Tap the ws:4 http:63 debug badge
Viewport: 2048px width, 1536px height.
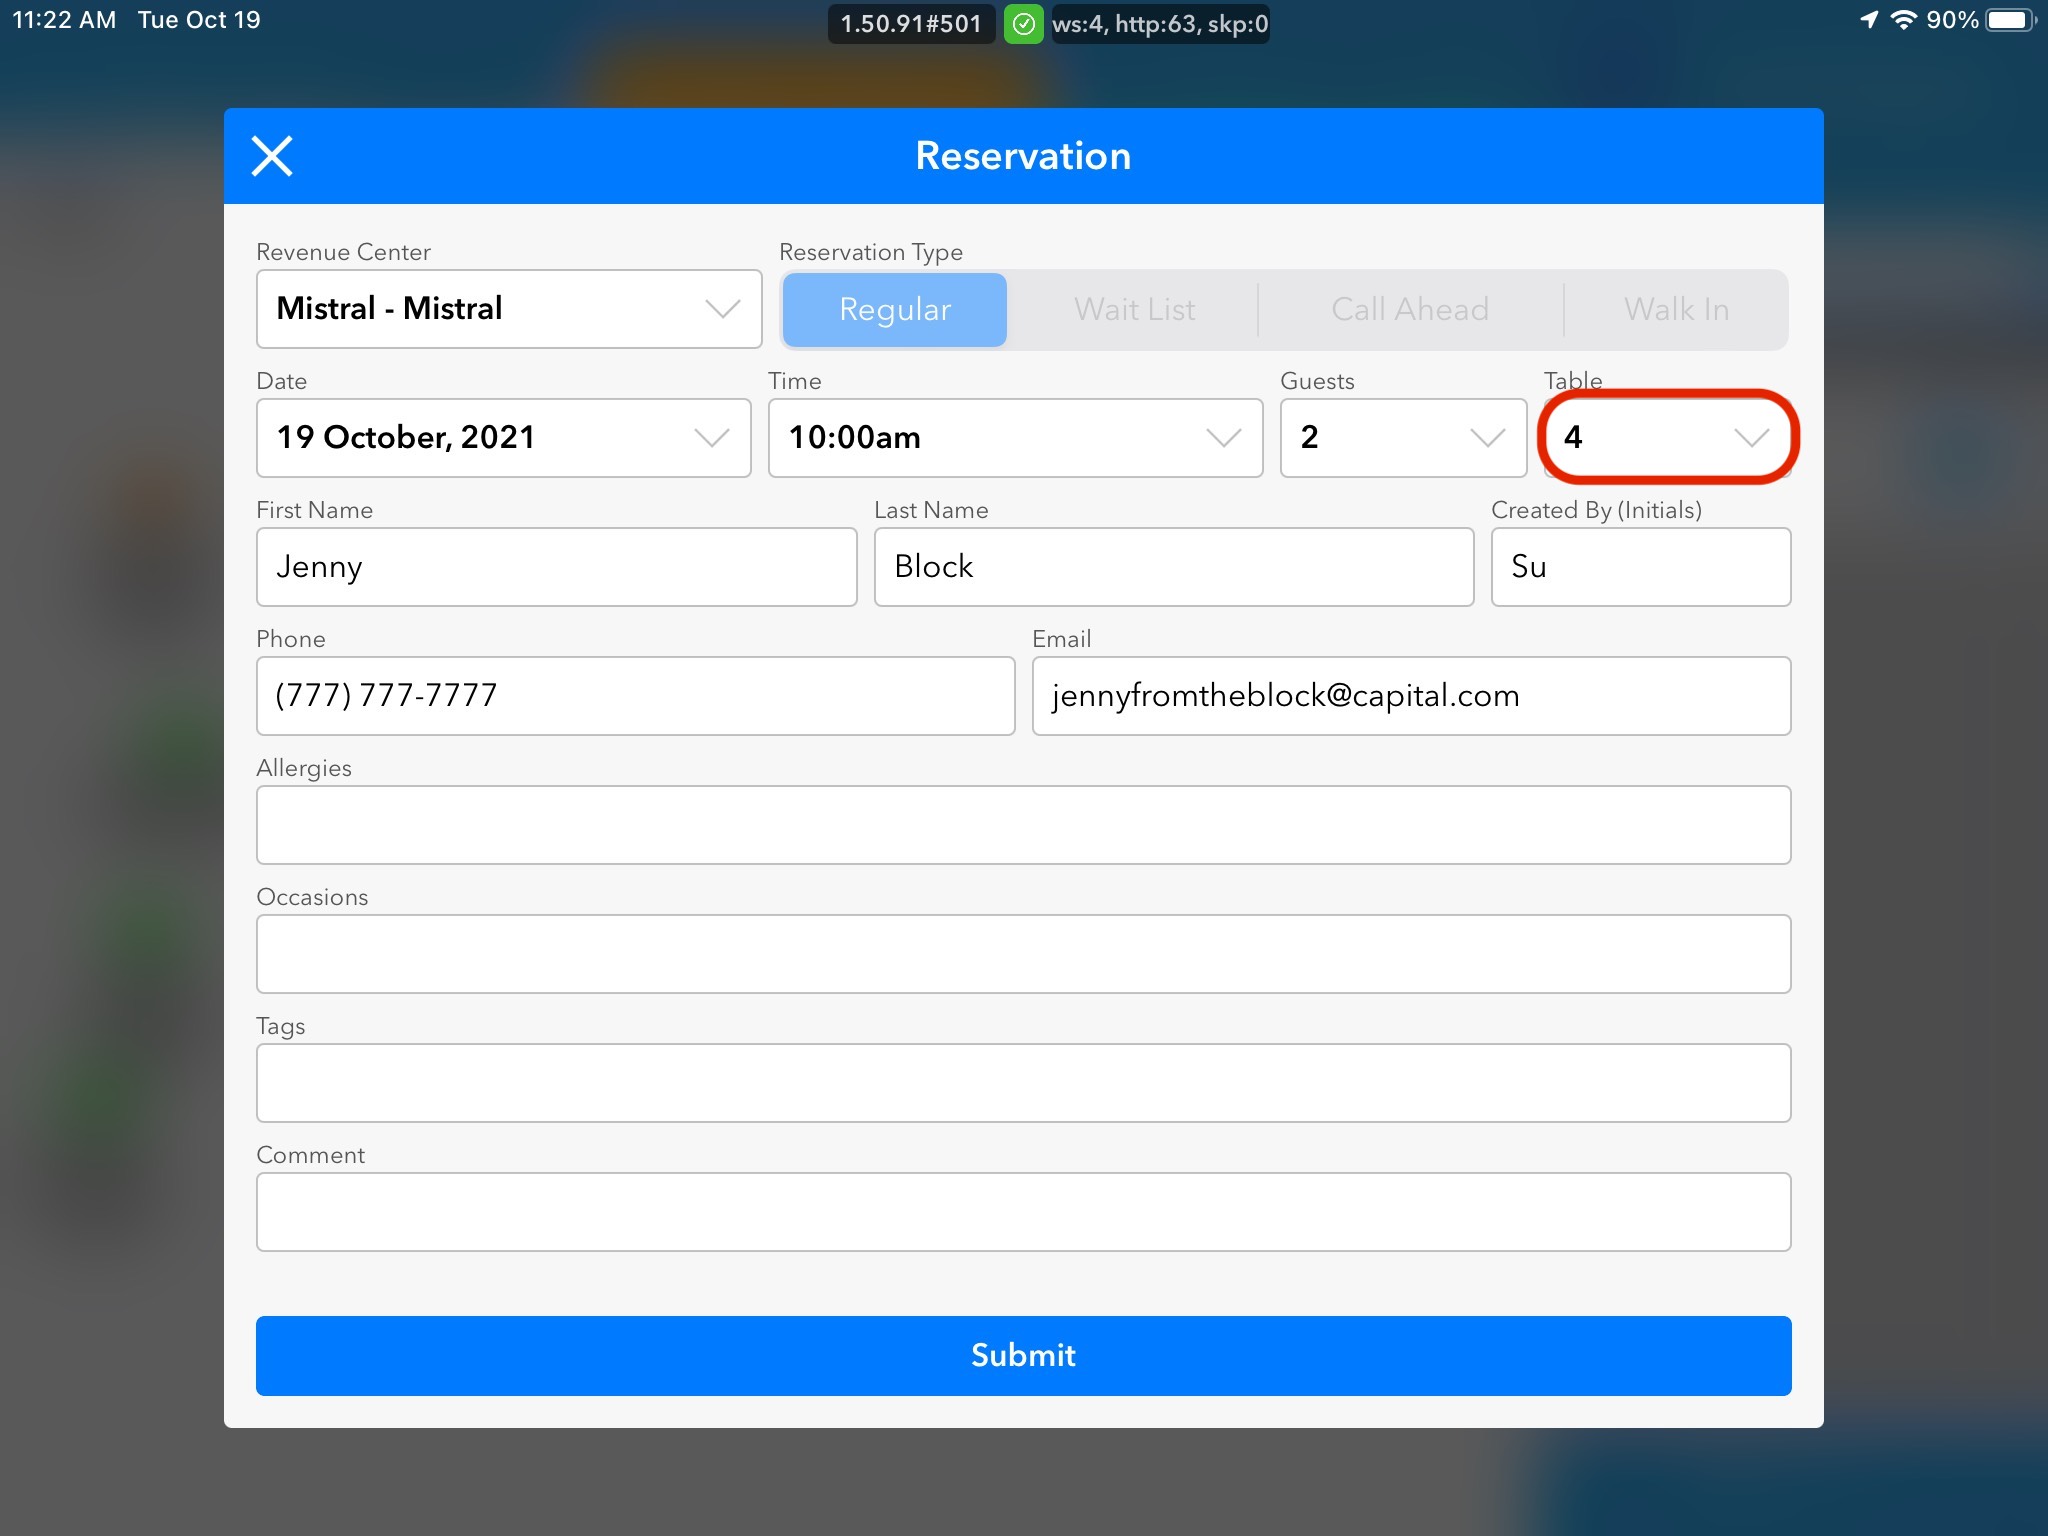1160,23
